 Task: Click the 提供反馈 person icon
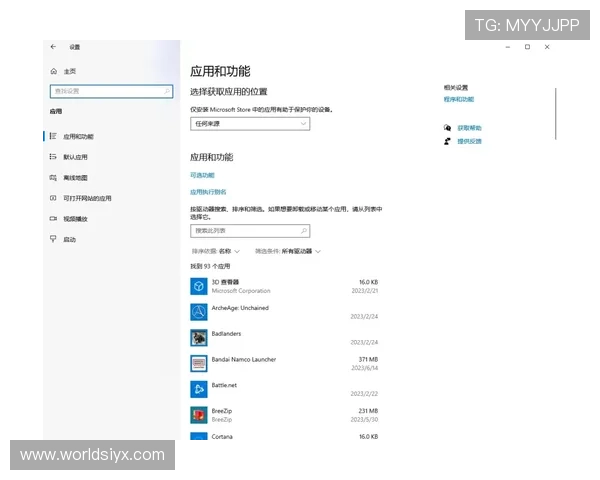(x=447, y=141)
